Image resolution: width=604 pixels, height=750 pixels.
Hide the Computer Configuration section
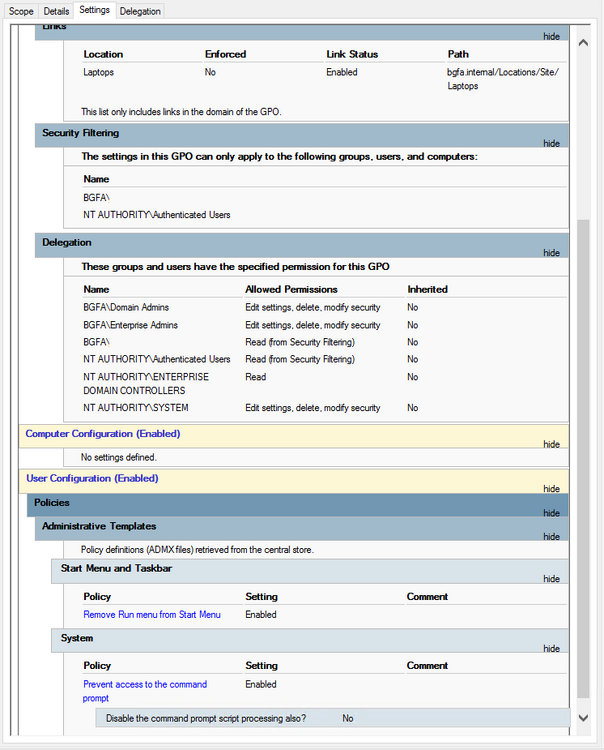[551, 444]
